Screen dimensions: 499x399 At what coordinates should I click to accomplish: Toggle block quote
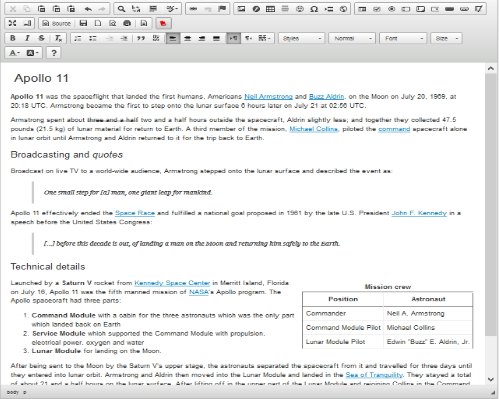click(141, 38)
